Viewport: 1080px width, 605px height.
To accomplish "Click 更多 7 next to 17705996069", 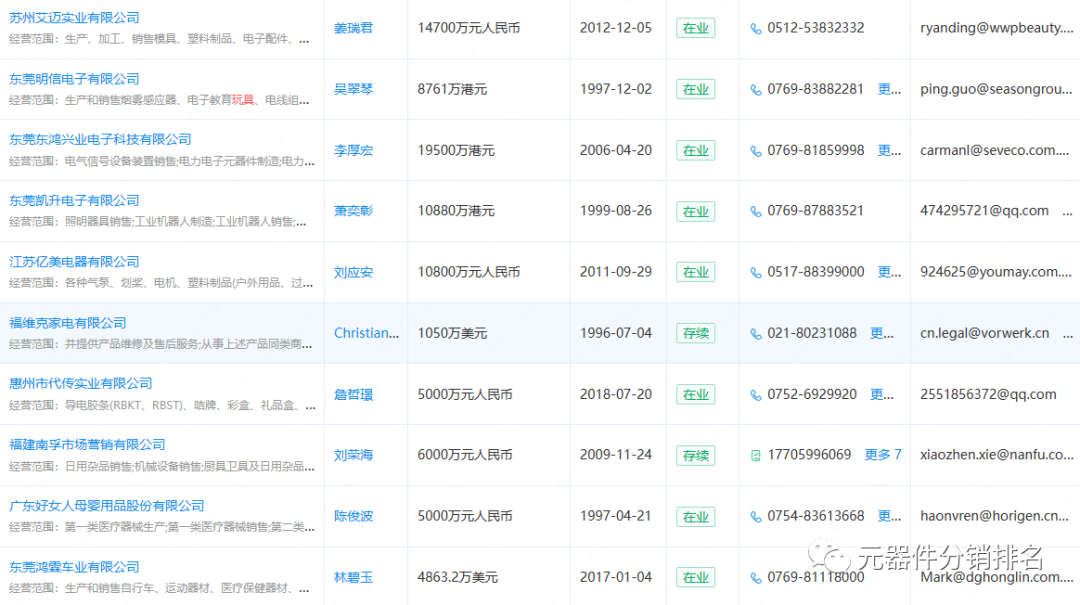I will pyautogui.click(x=883, y=455).
